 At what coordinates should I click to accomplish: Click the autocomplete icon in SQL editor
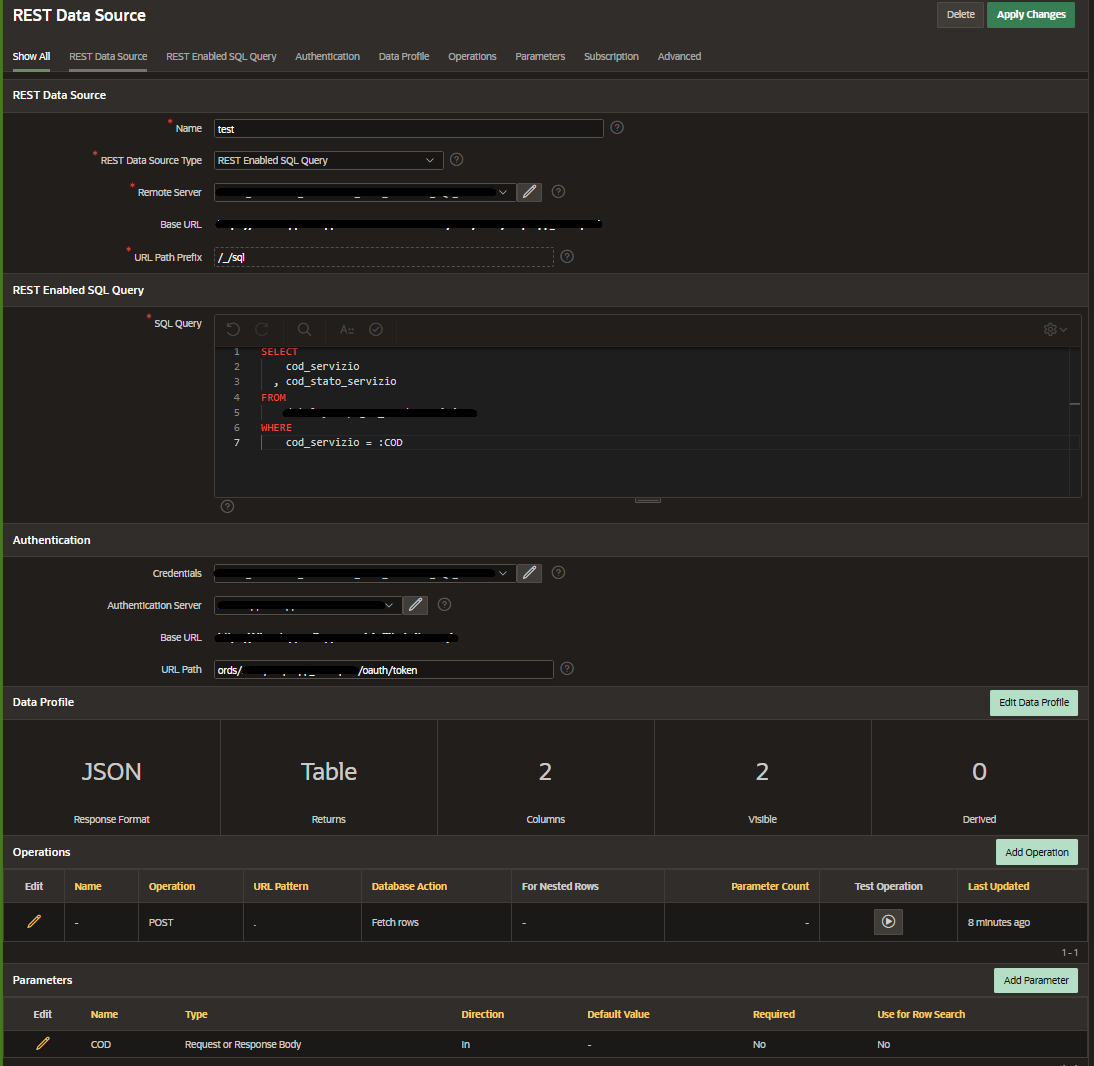click(x=347, y=329)
